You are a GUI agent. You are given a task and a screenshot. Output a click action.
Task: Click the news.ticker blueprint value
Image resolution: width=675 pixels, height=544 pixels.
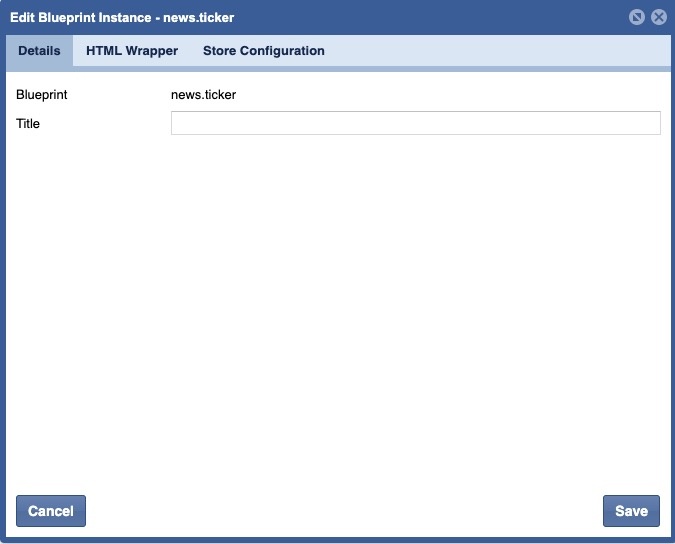click(x=203, y=96)
